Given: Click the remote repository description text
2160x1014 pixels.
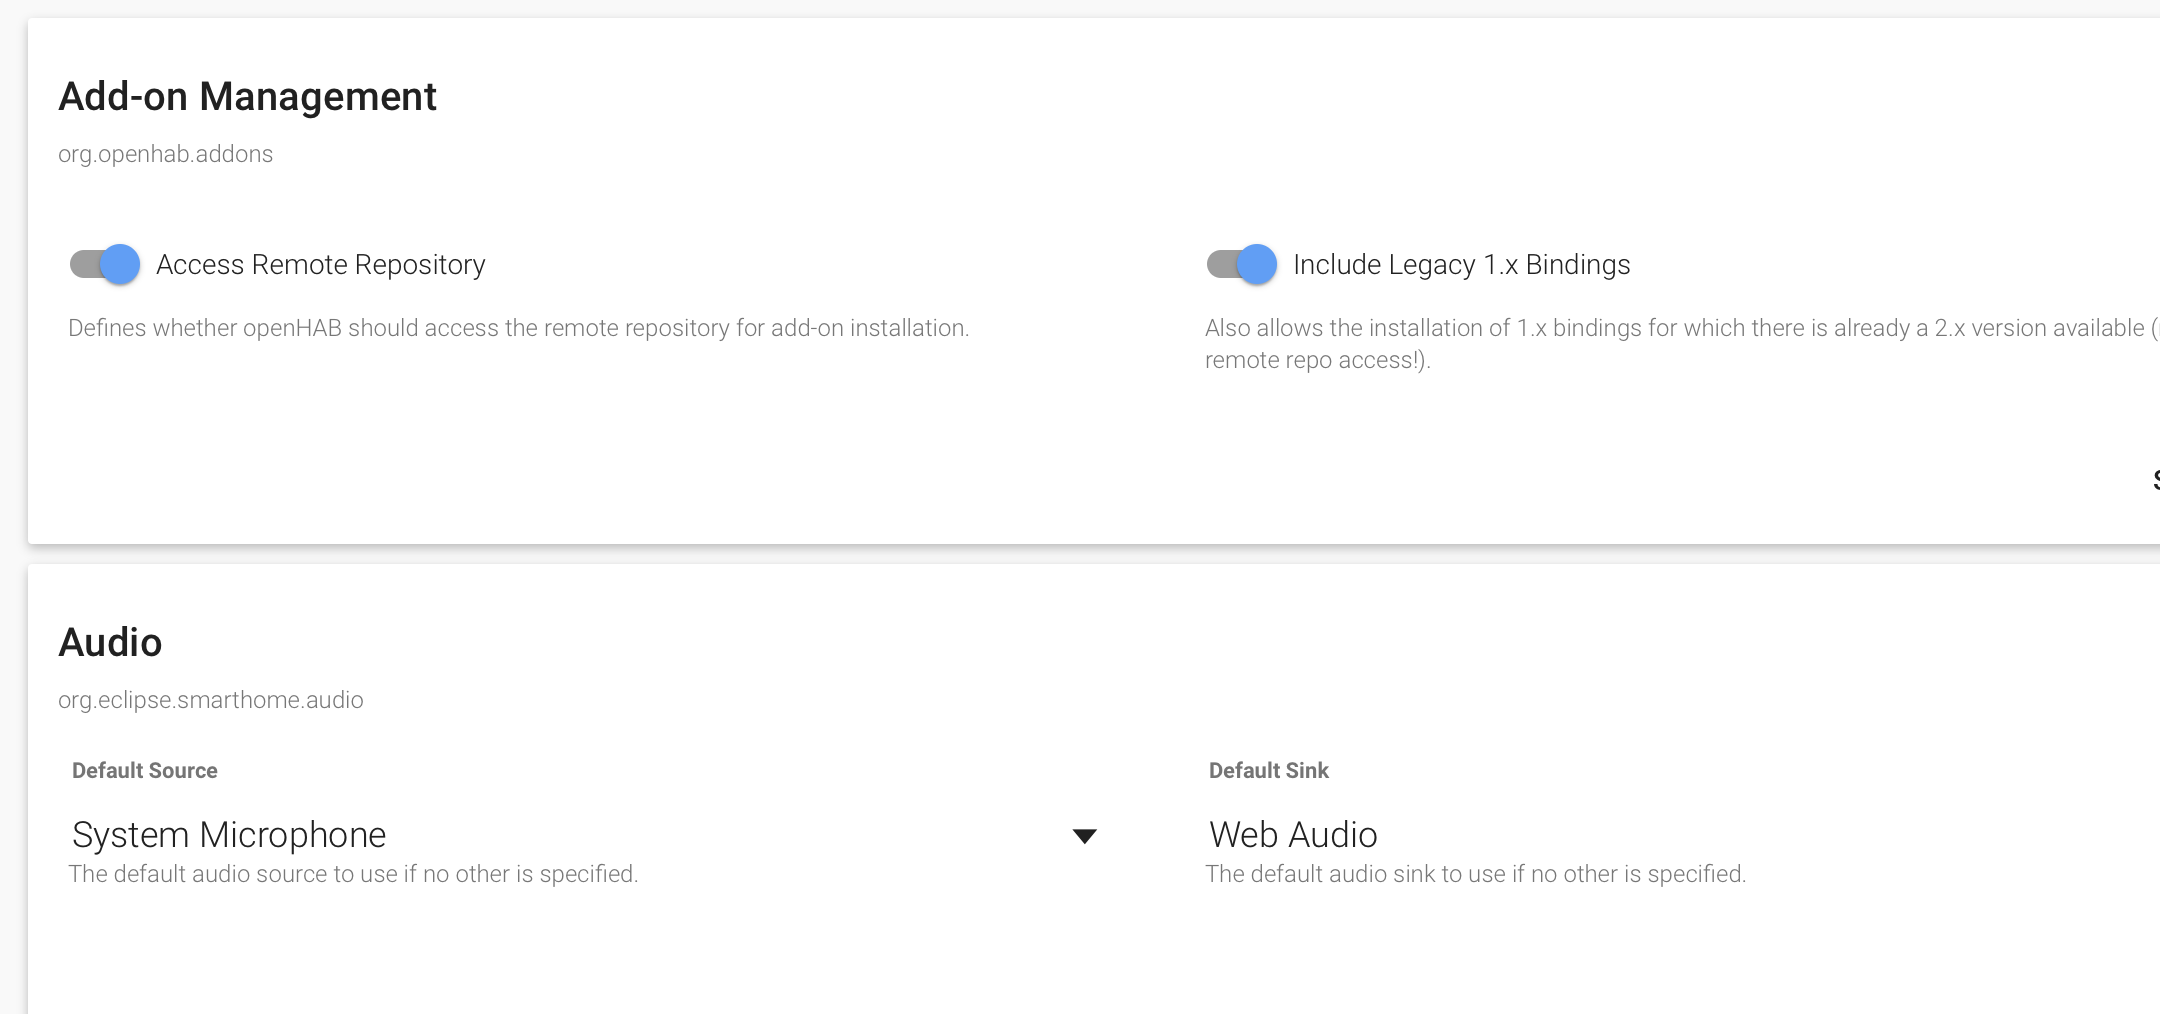Looking at the screenshot, I should pos(518,327).
